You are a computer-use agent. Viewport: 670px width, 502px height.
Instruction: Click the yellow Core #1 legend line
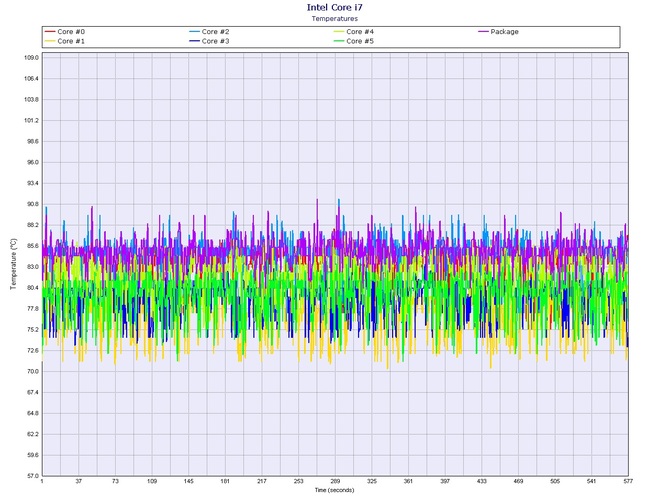tap(50, 41)
